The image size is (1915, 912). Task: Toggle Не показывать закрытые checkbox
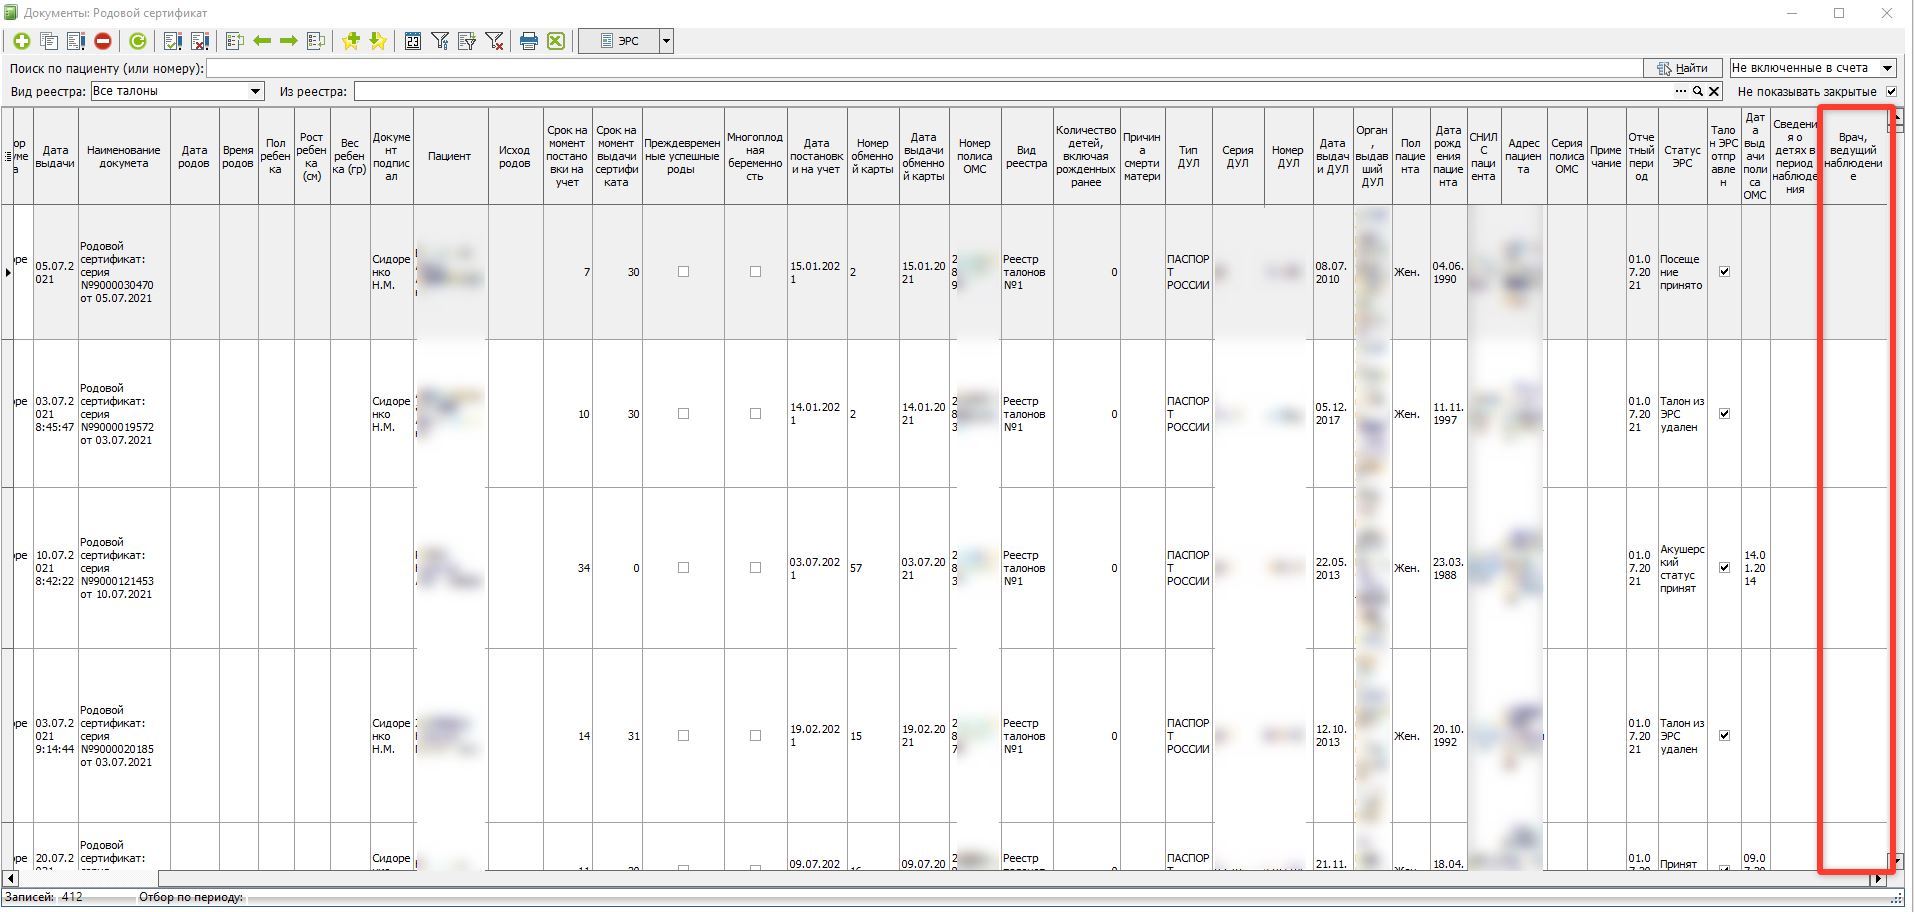click(1891, 91)
